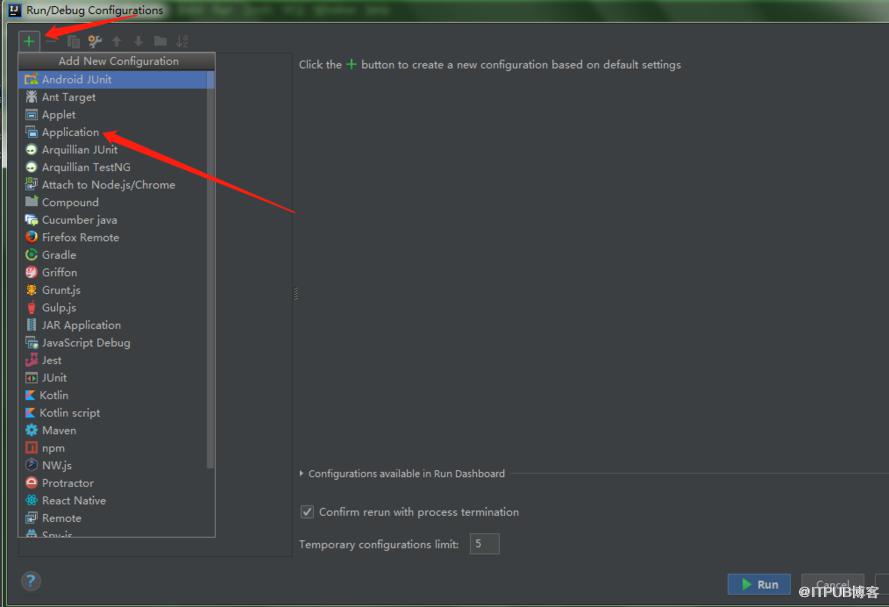889x607 pixels.
Task: Click the Move Down arrow icon
Action: point(138,41)
